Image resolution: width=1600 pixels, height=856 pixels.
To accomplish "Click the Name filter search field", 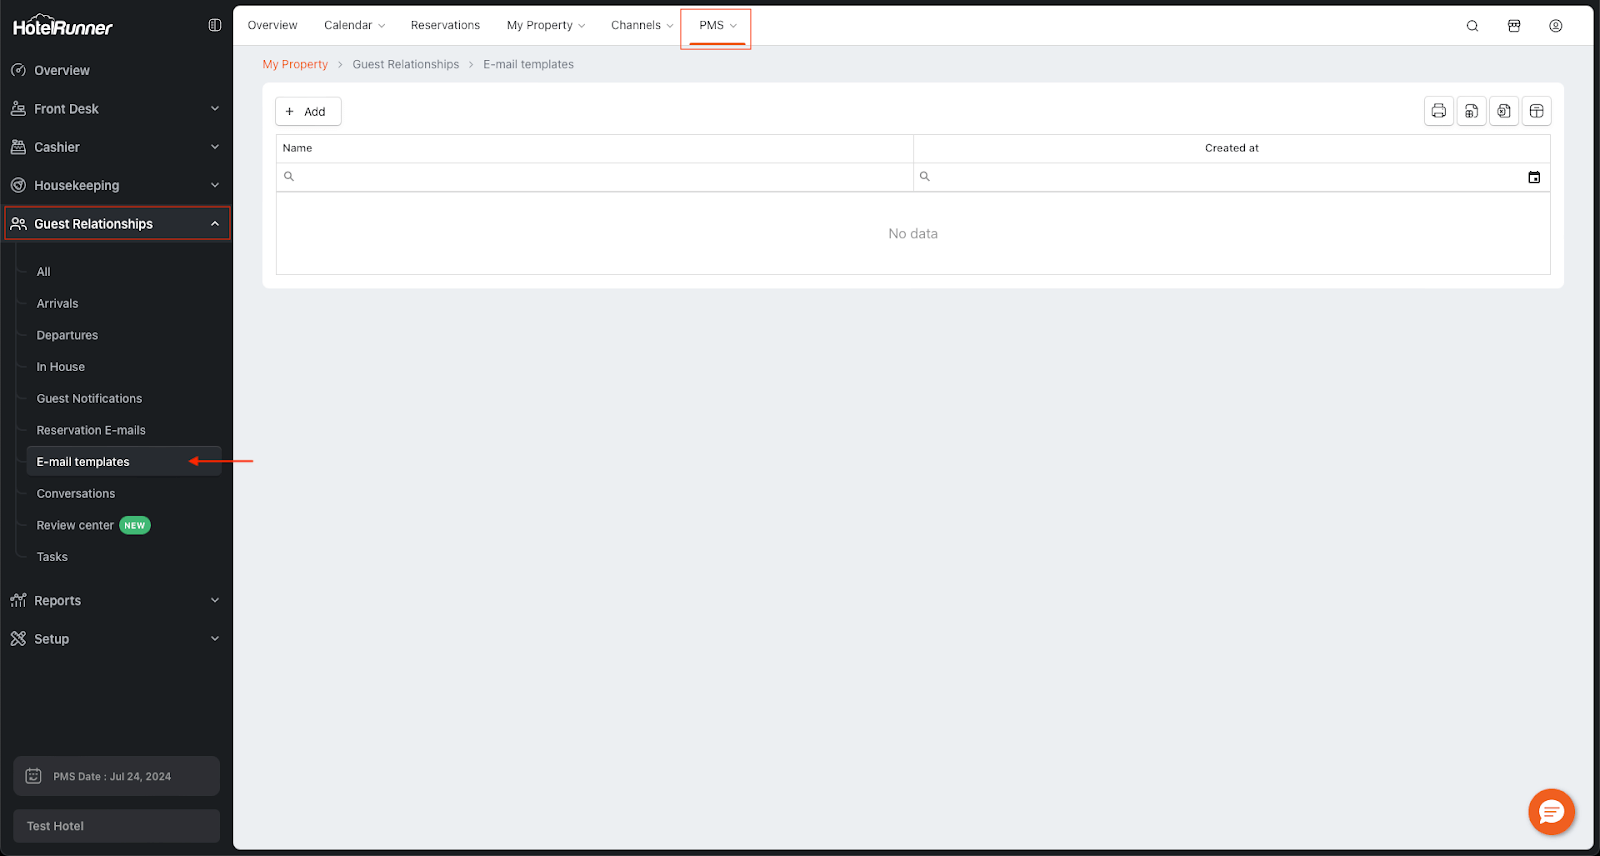I will click(600, 177).
